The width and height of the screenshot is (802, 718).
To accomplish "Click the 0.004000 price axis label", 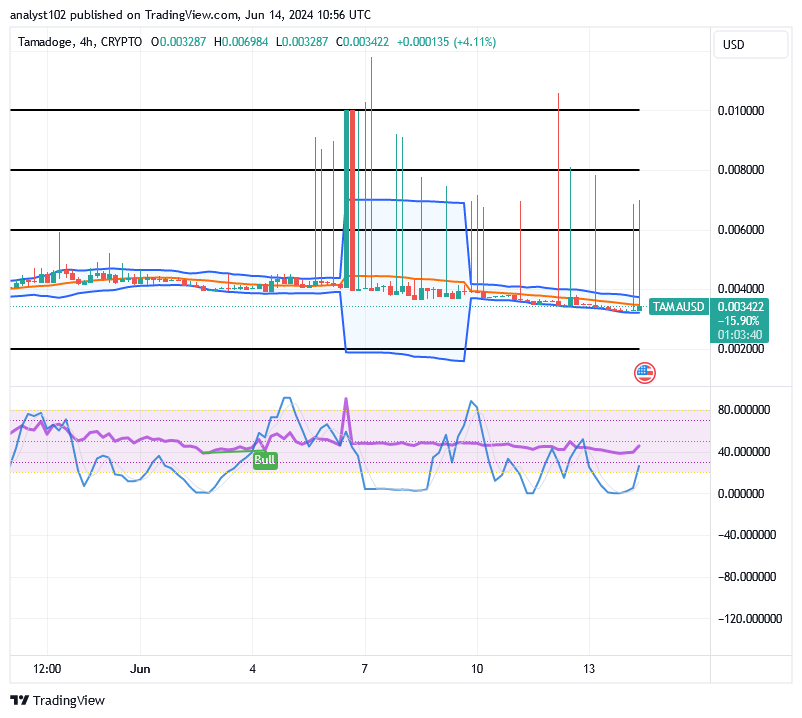I will (740, 289).
